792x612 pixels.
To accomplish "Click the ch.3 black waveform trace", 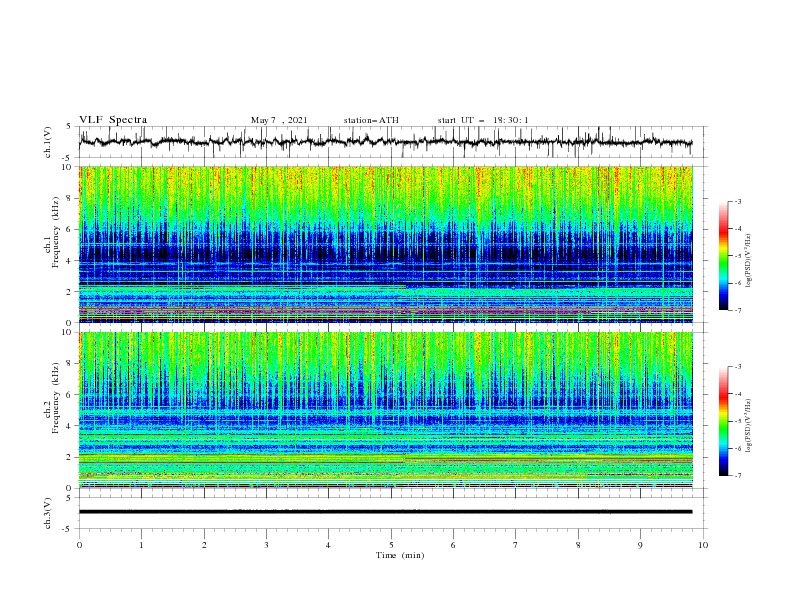I will [x=385, y=512].
